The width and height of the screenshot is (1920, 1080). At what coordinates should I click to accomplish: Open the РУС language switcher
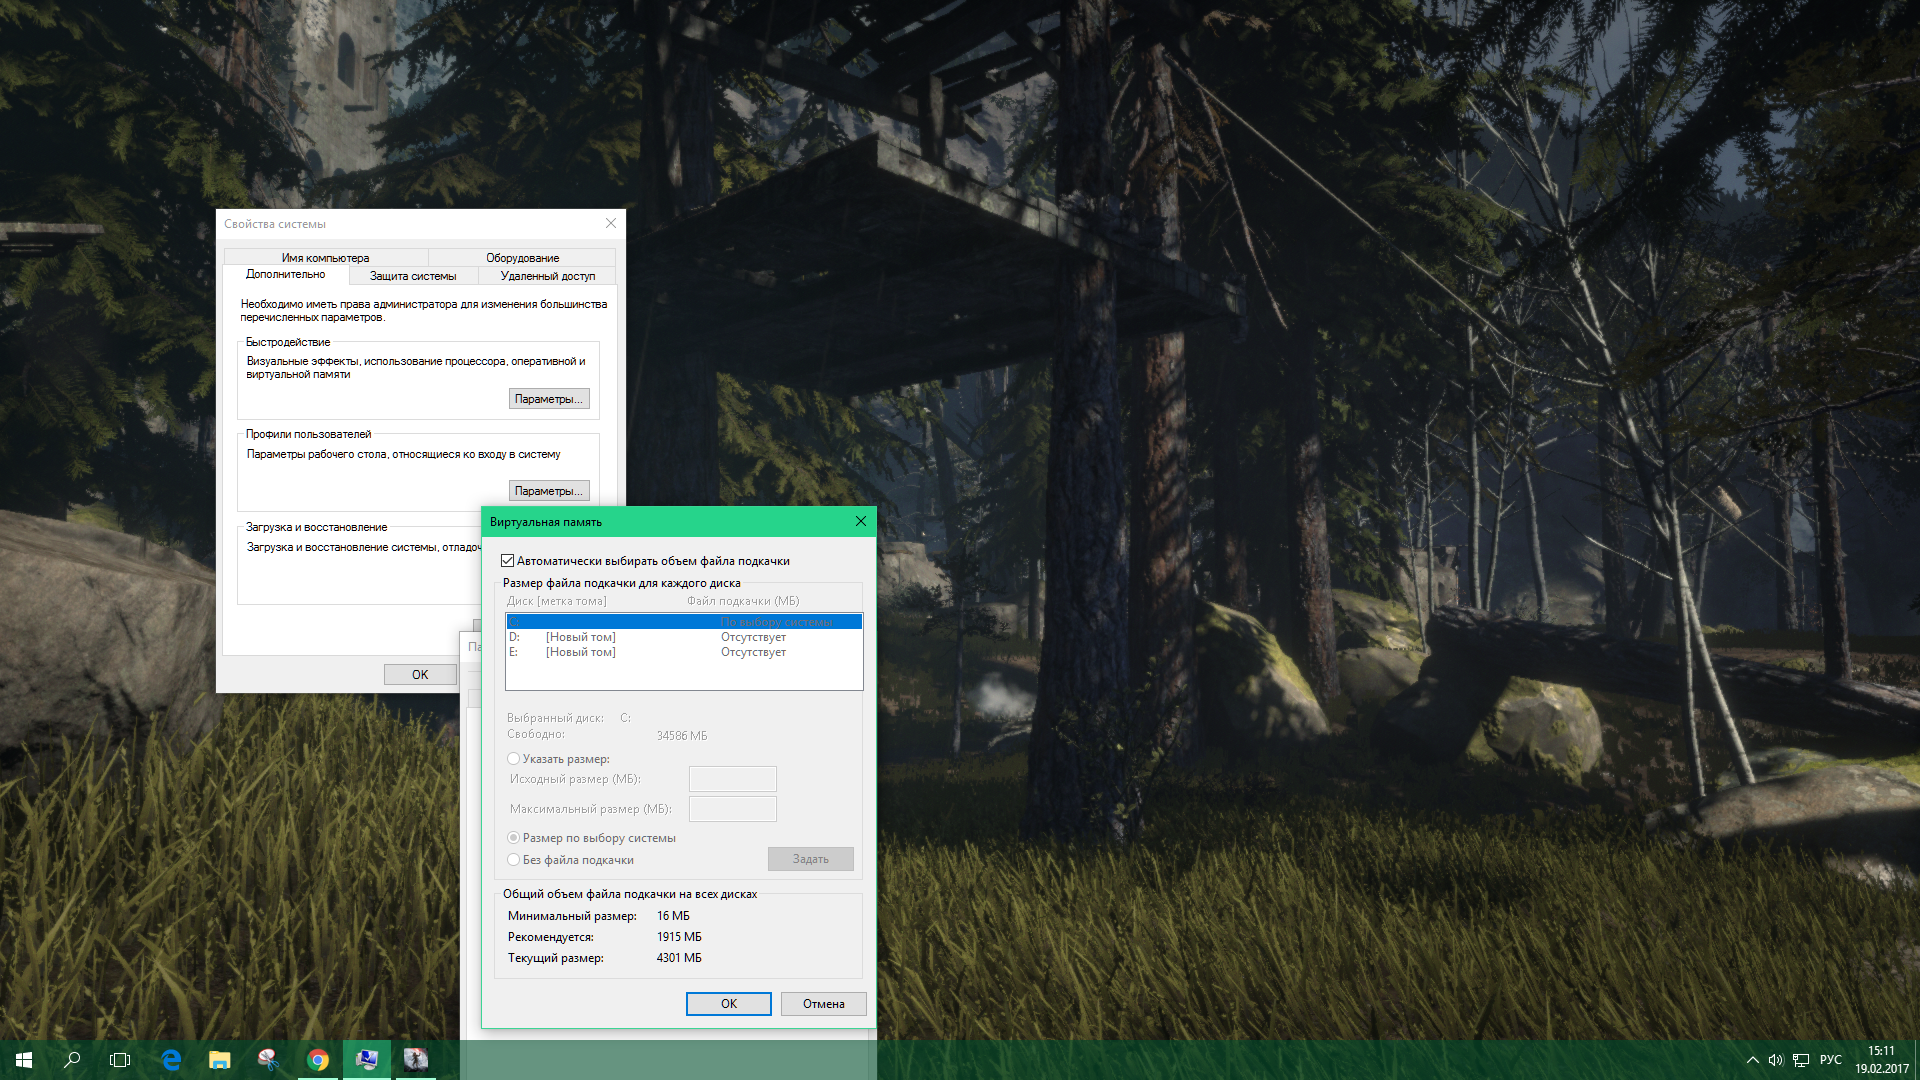click(x=1830, y=1060)
